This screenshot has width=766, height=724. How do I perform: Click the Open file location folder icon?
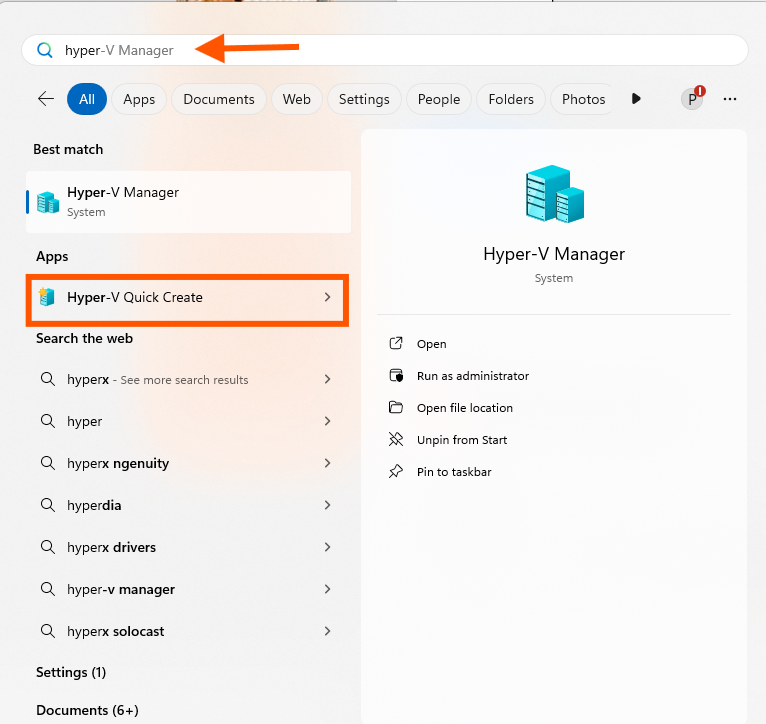(396, 407)
